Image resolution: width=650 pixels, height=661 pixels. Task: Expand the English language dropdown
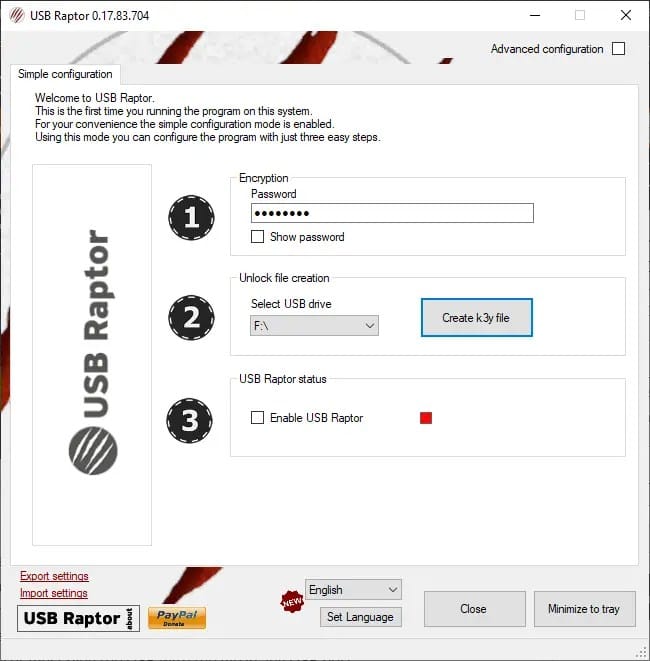(353, 590)
